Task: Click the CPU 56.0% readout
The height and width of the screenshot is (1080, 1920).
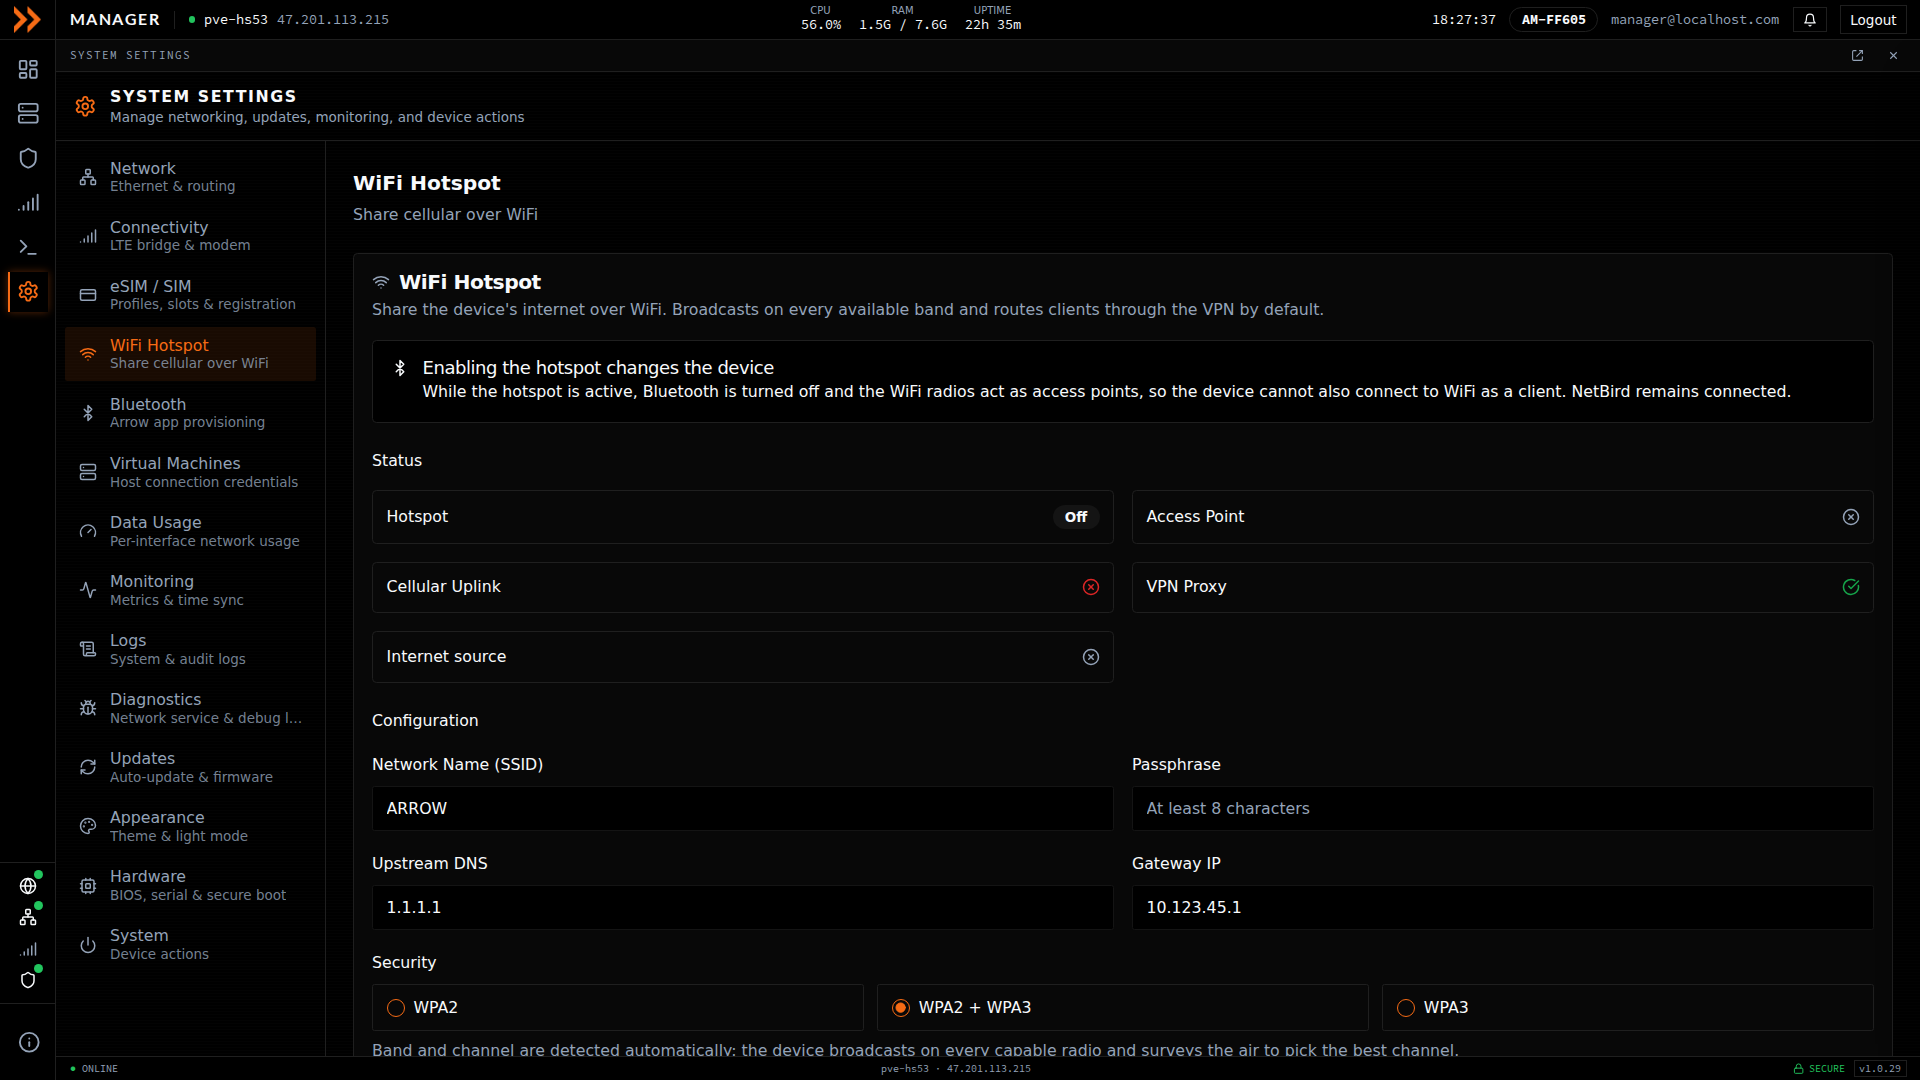Action: click(x=821, y=18)
